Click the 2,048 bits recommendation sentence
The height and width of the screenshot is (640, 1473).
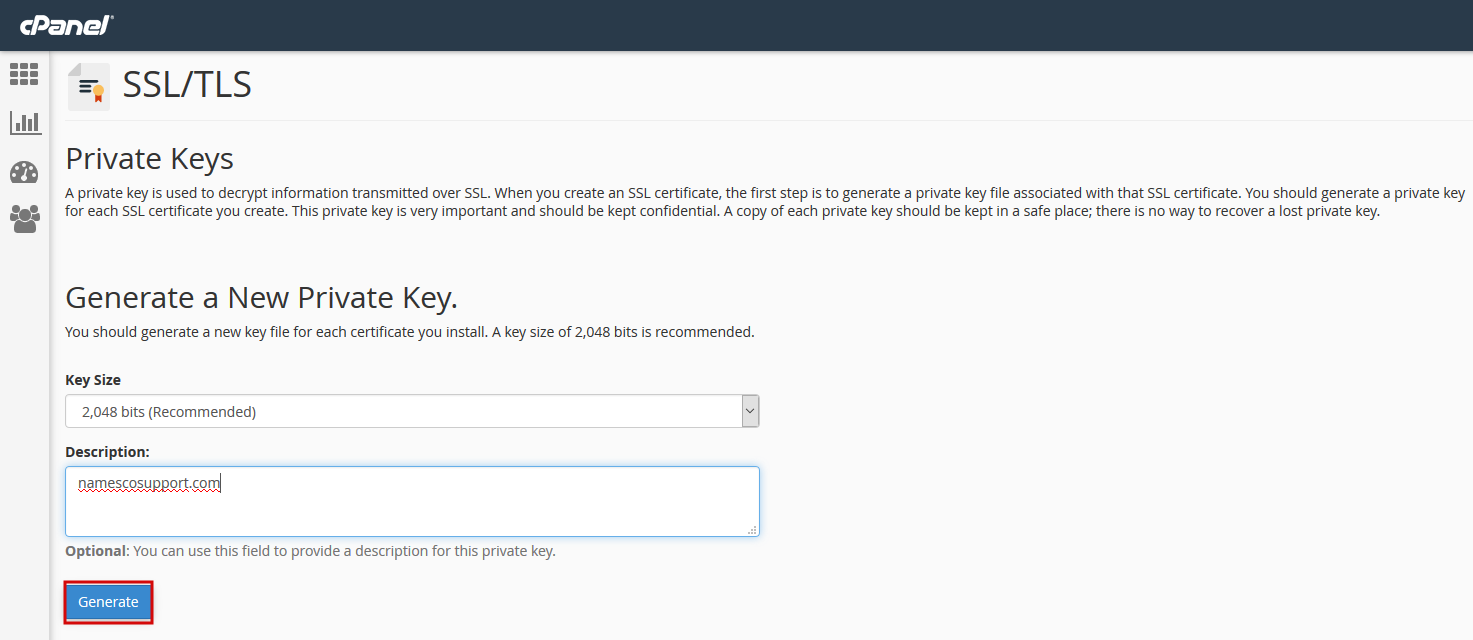tap(409, 331)
